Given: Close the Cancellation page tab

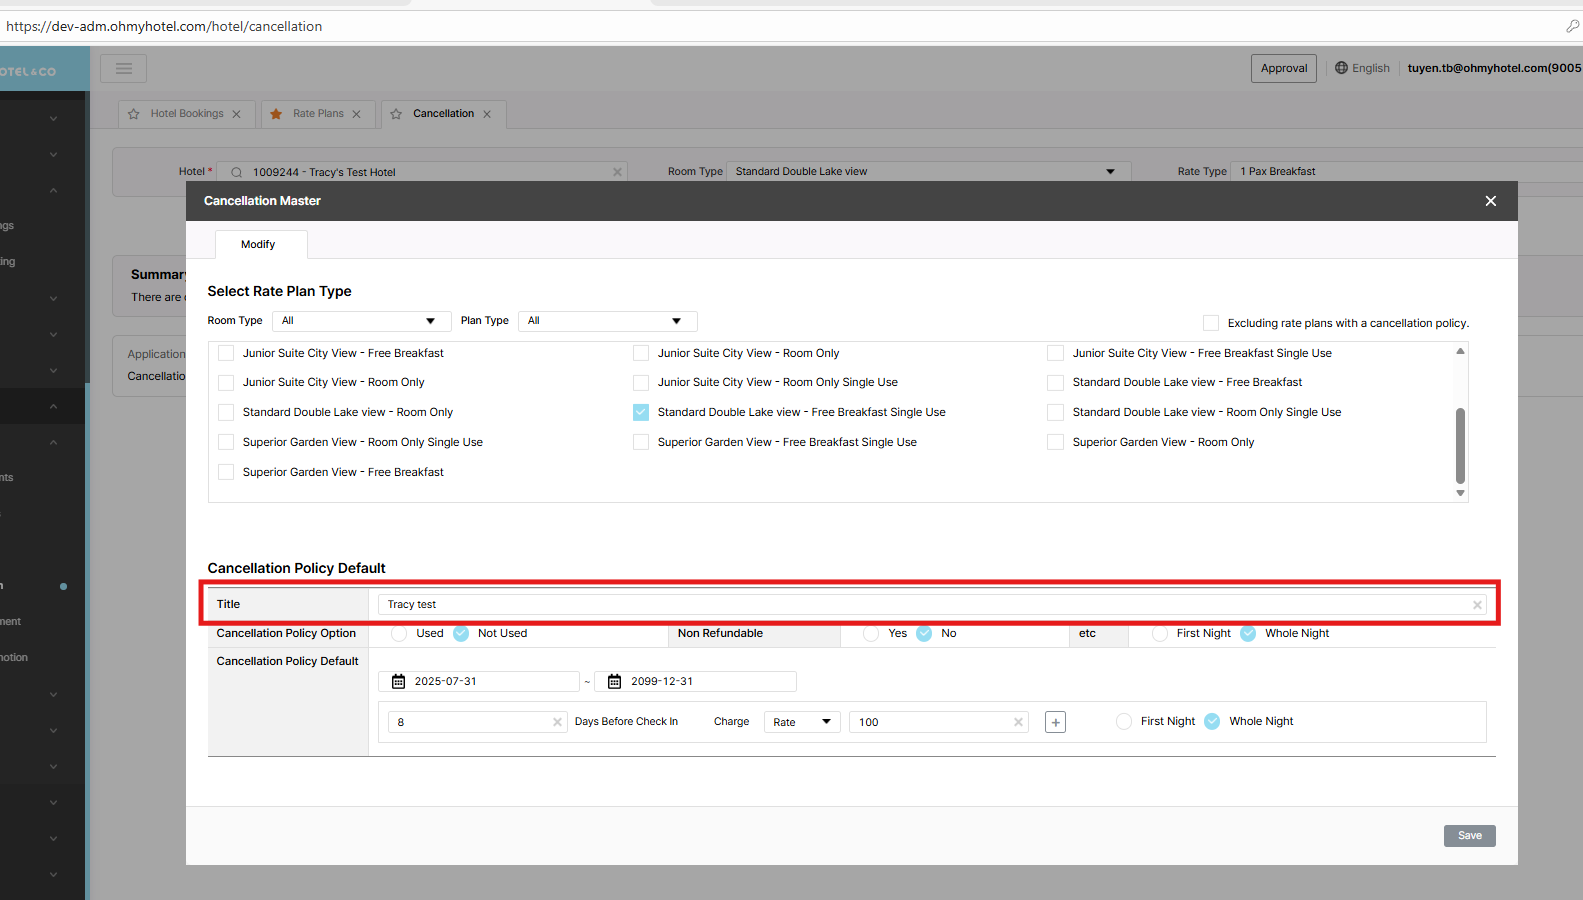Looking at the screenshot, I should (x=487, y=114).
